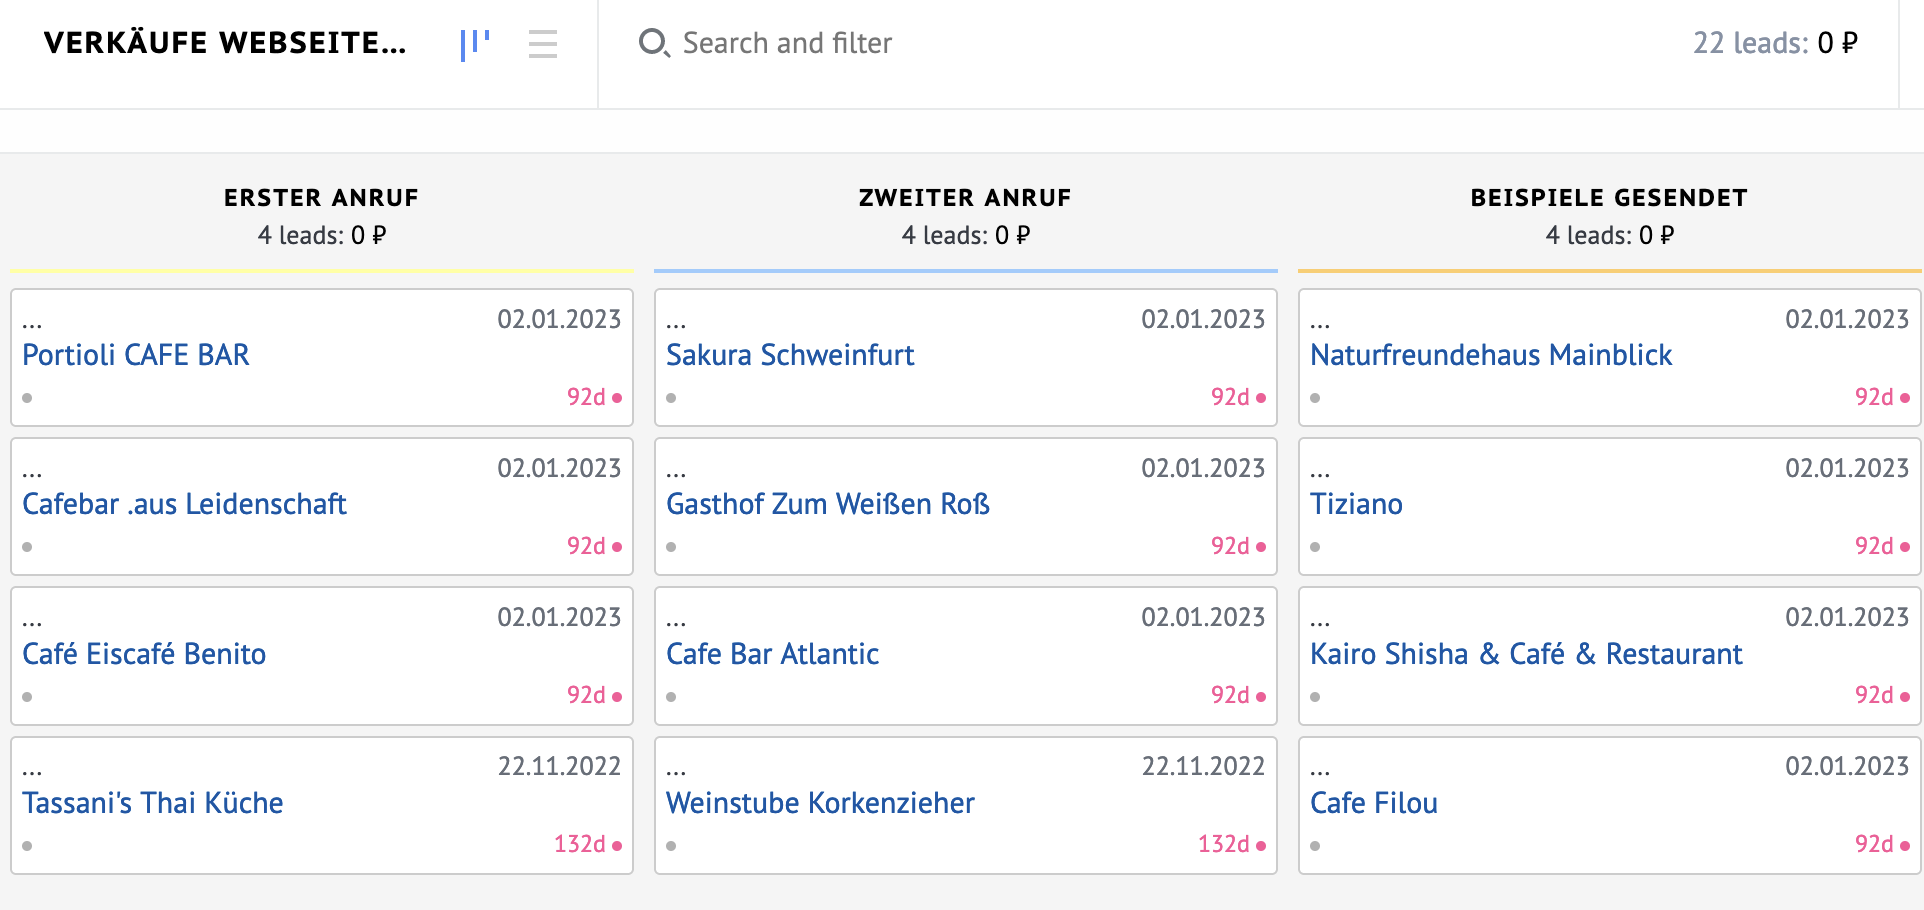Click the gray status dot on Cafe Bar Atlantic
This screenshot has height=910, width=1924.
click(671, 697)
